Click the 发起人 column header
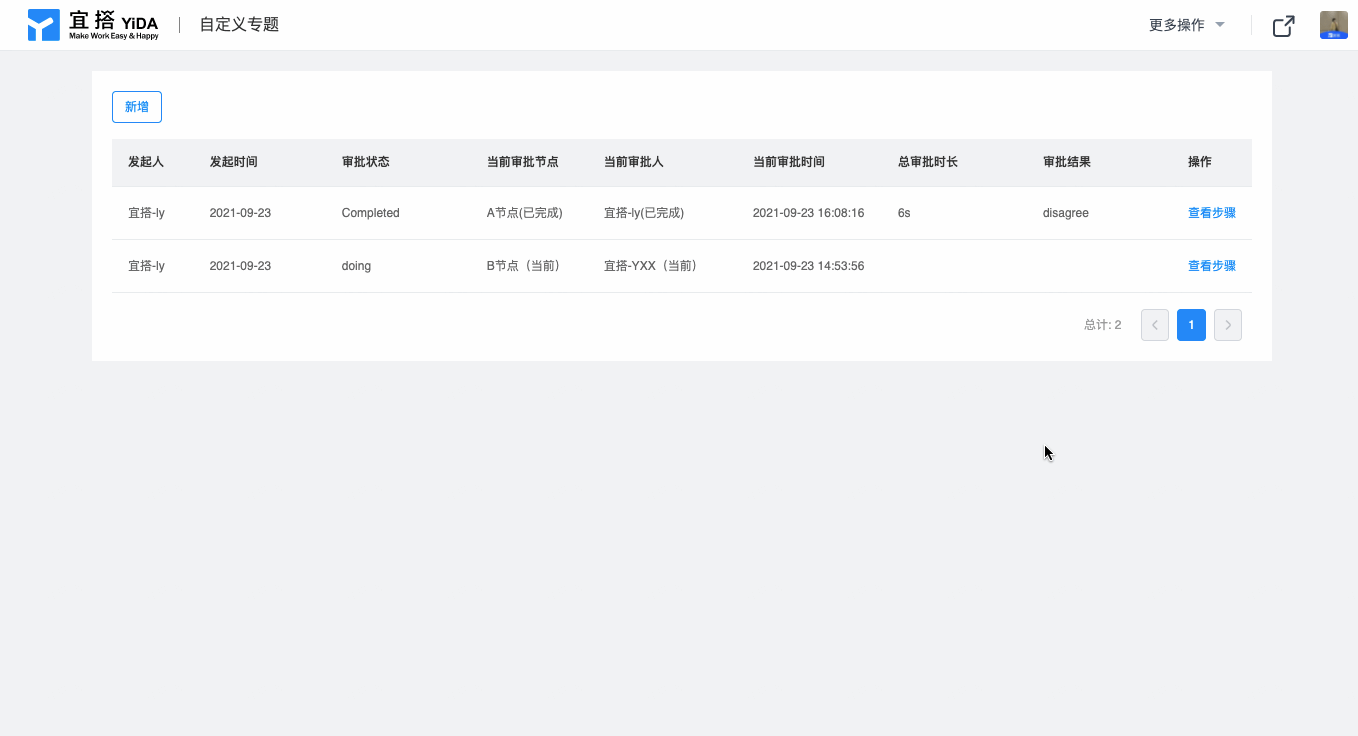The image size is (1358, 736). tap(146, 162)
